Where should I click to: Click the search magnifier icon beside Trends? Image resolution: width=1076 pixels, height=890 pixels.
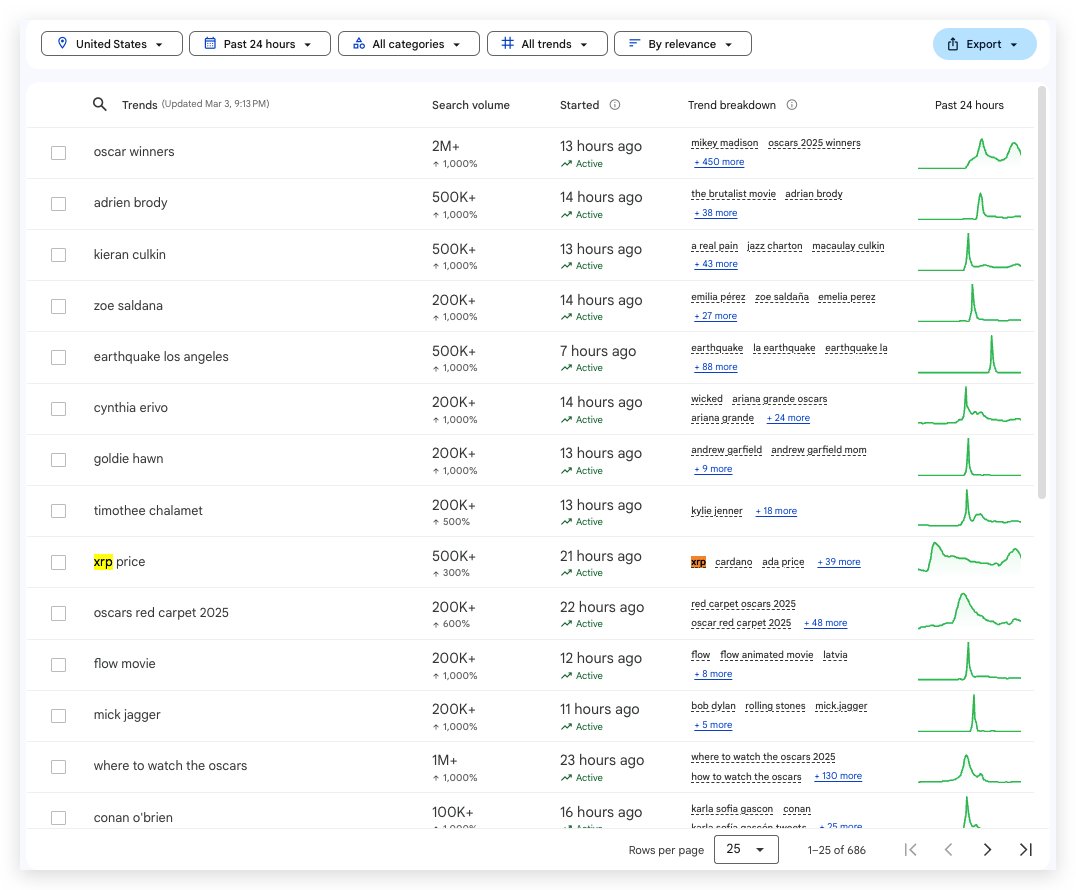100,104
